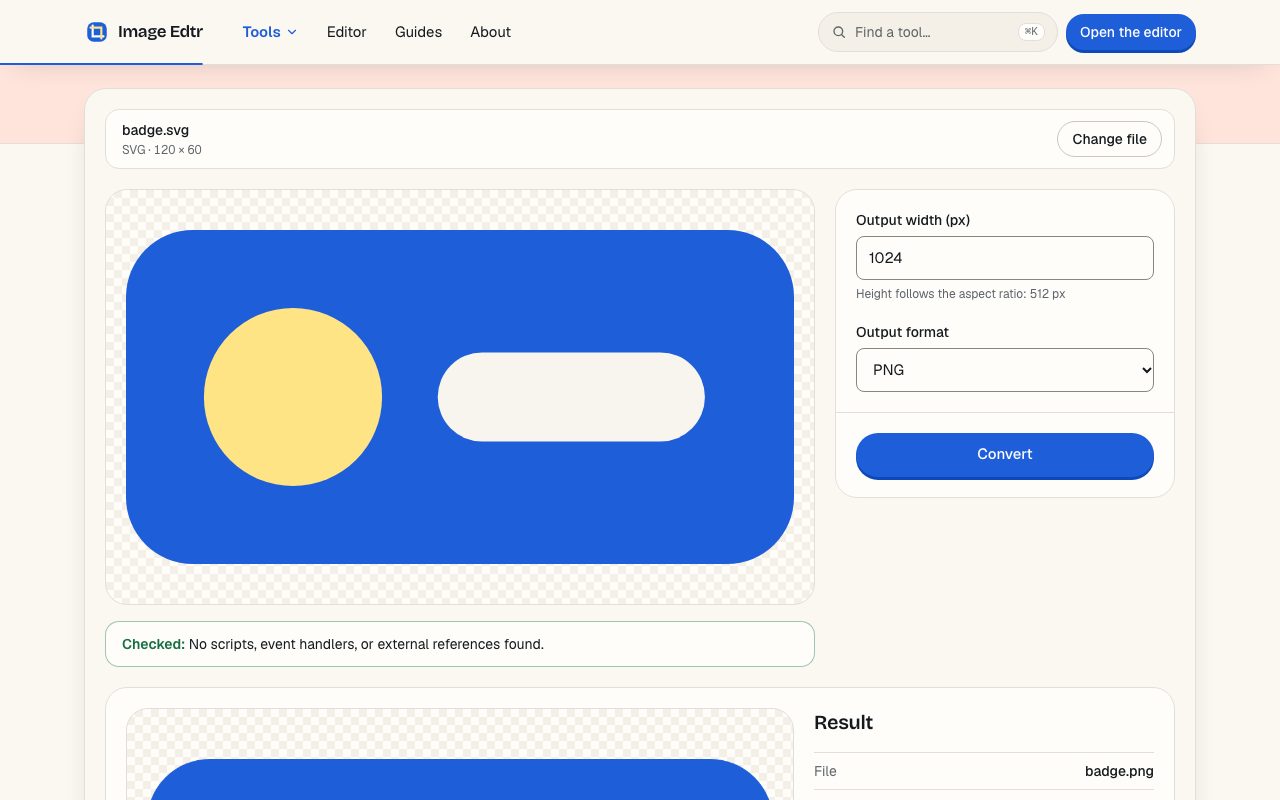The image size is (1280, 800).
Task: Open the About page
Action: pyautogui.click(x=490, y=32)
